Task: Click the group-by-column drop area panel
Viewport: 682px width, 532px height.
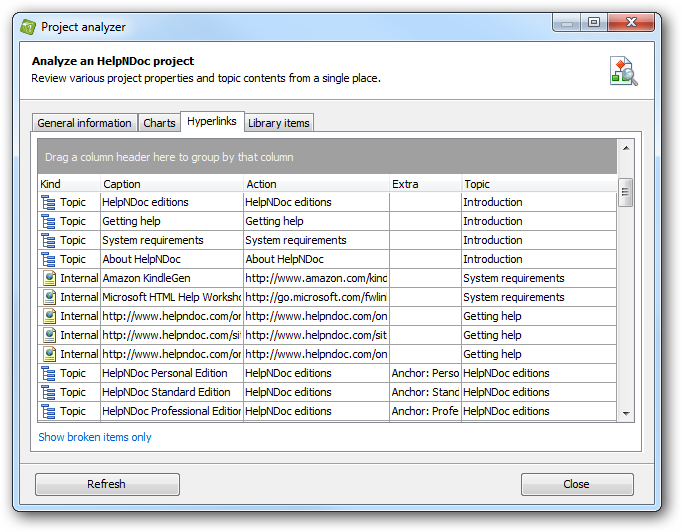Action: point(327,157)
